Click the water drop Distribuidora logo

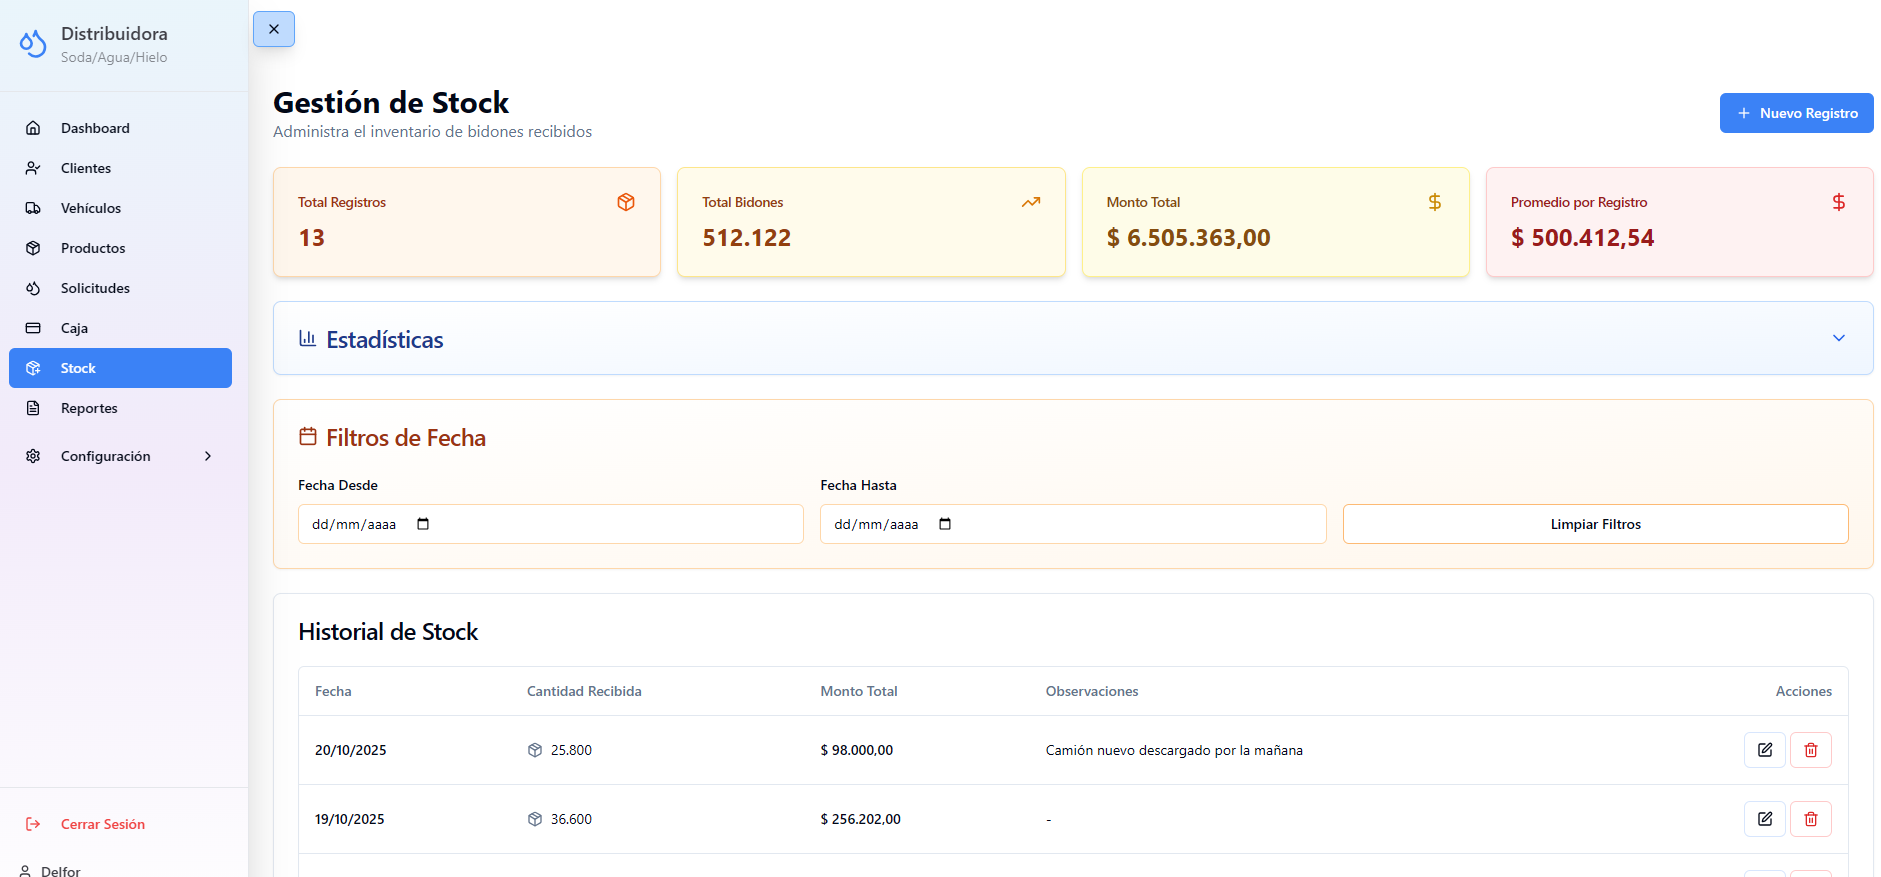[33, 44]
